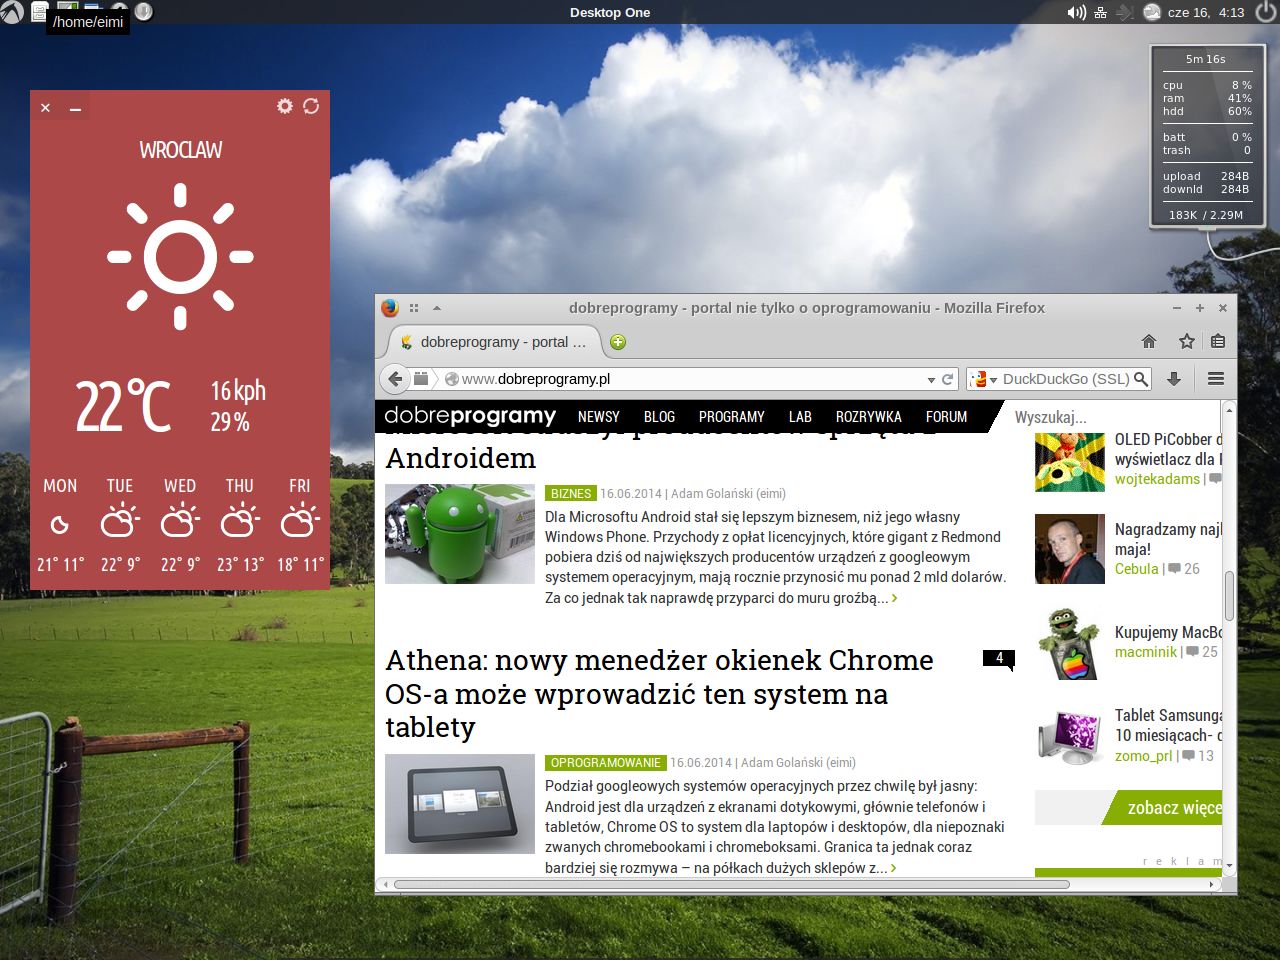Open comment bubble showing 4 comments

pos(998,659)
